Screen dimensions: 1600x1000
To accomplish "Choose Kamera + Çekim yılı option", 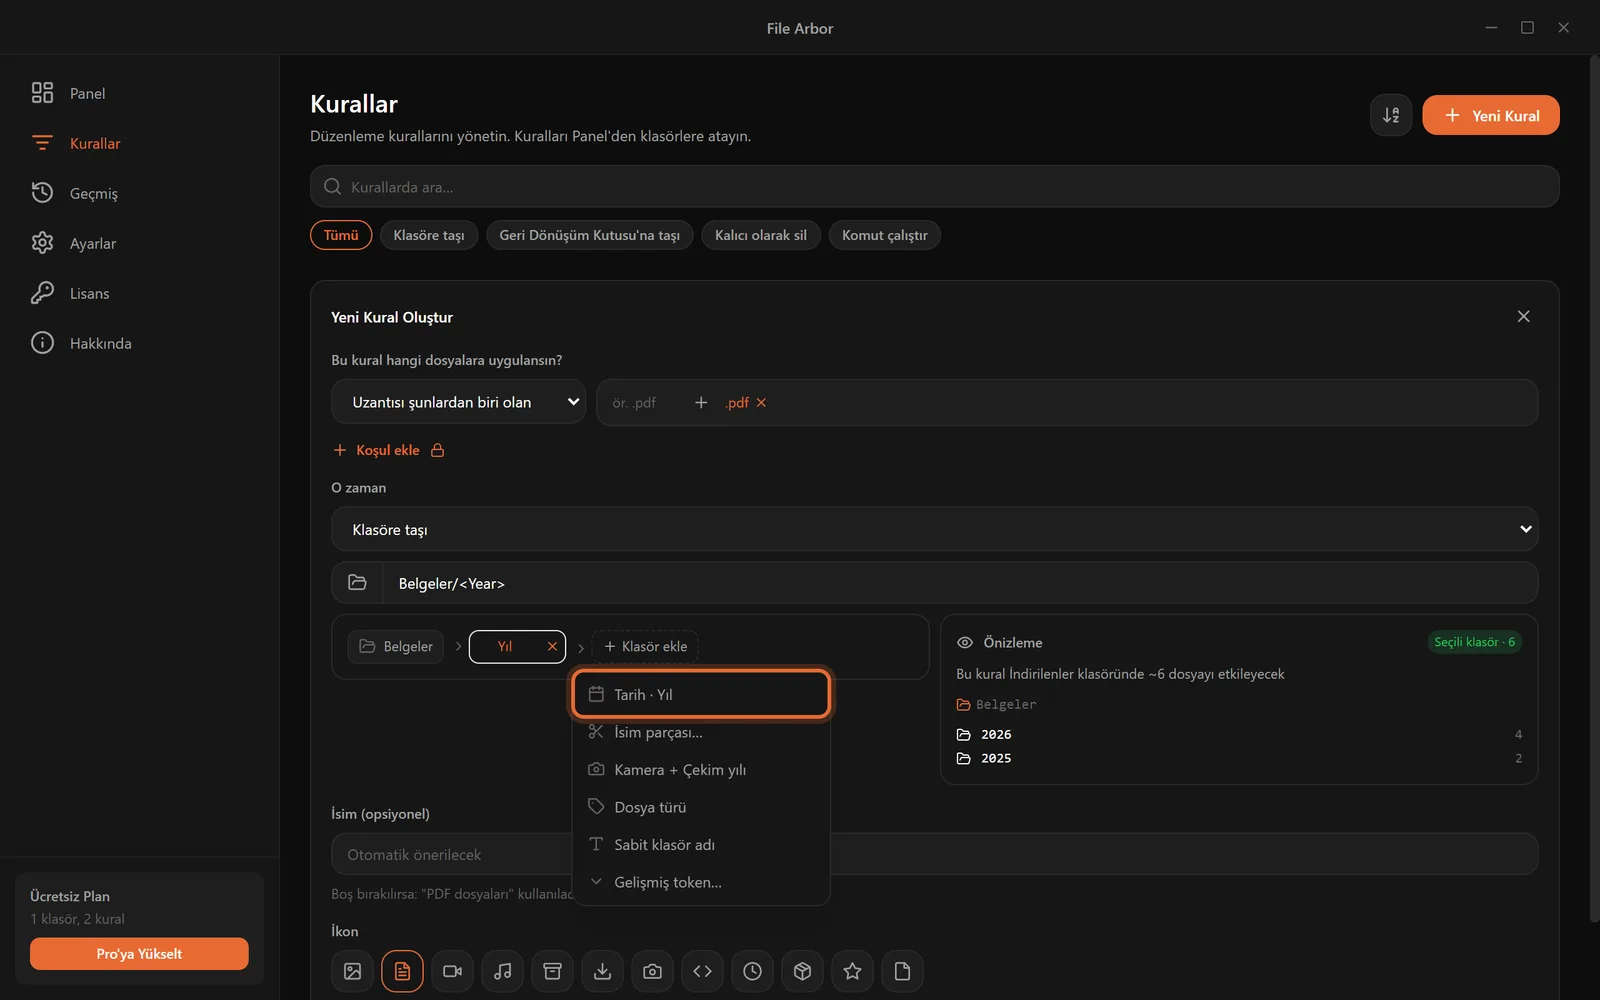I will 701,770.
